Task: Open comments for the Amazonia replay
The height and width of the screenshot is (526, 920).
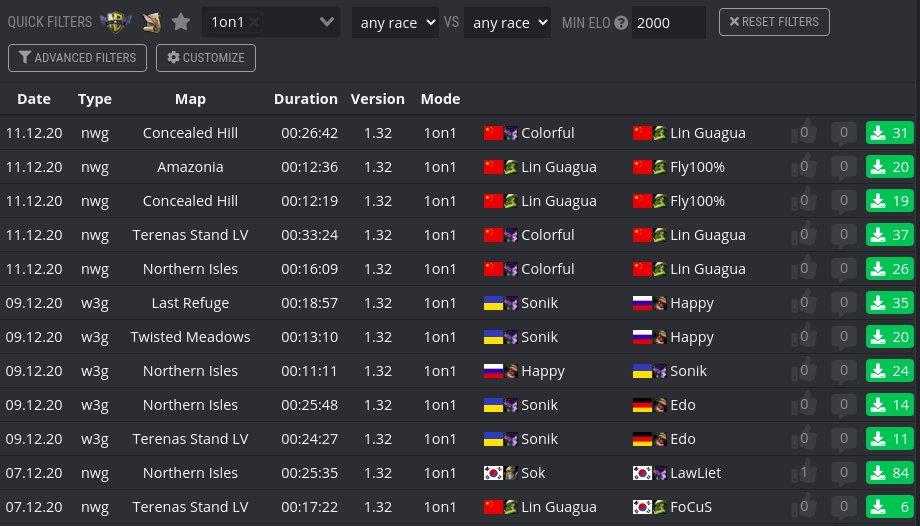Action: (844, 167)
